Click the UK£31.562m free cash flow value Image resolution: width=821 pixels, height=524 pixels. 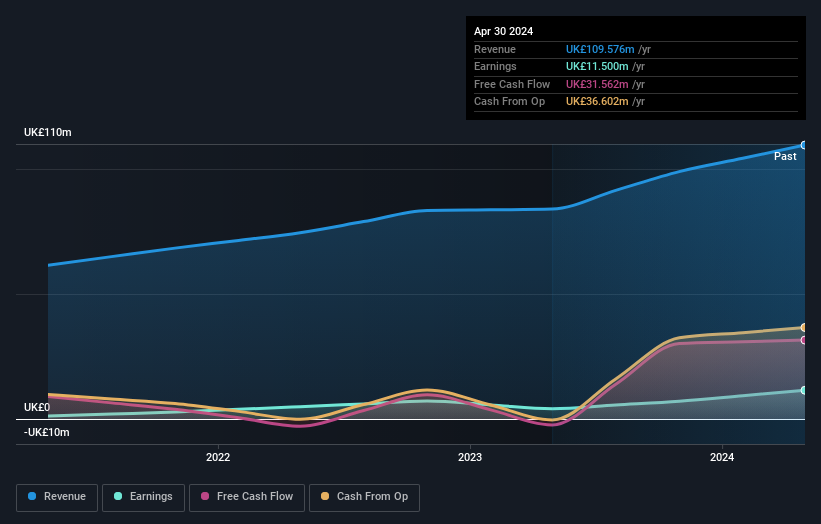[597, 84]
